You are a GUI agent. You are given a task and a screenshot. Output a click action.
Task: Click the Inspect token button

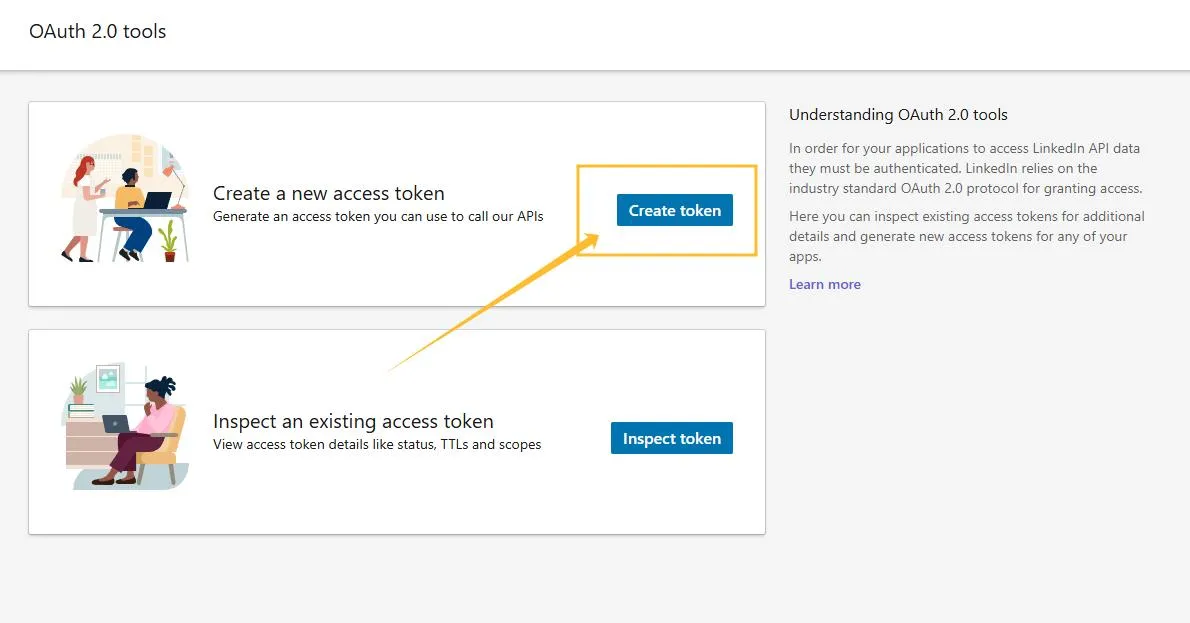click(x=671, y=438)
